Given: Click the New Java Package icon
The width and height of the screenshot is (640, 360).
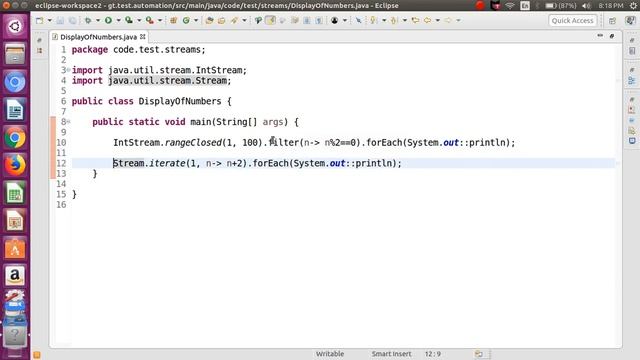Looking at the screenshot, I should pos(173,20).
